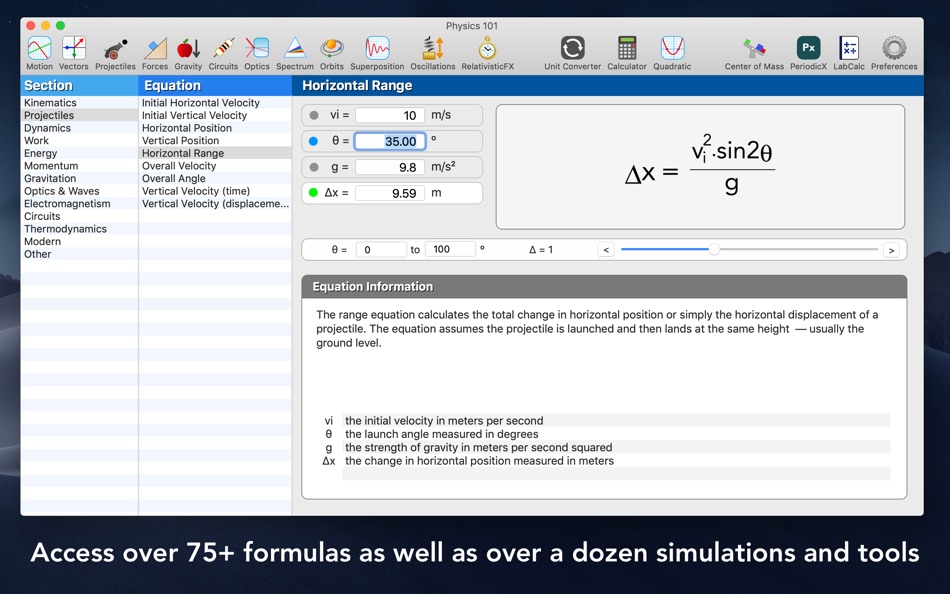Open the Circuits resistor tool
950x594 pixels.
pyautogui.click(x=224, y=53)
